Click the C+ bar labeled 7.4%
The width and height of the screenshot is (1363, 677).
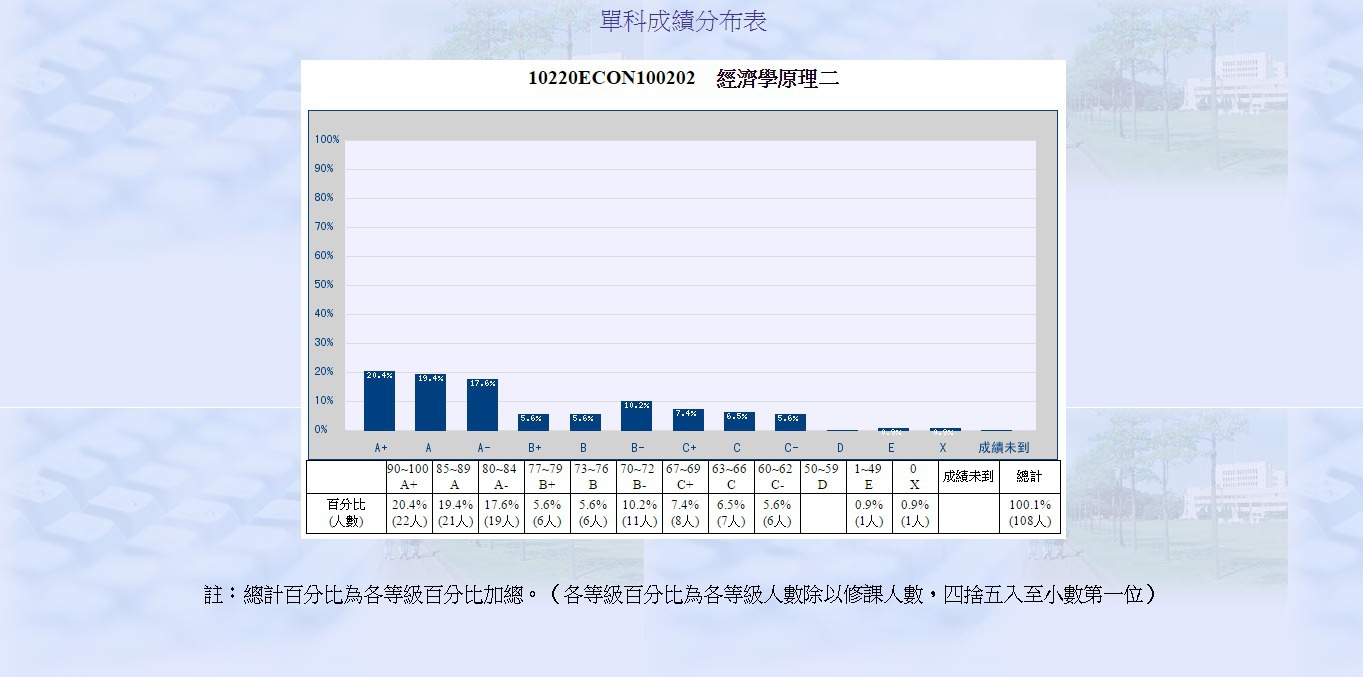pos(688,420)
